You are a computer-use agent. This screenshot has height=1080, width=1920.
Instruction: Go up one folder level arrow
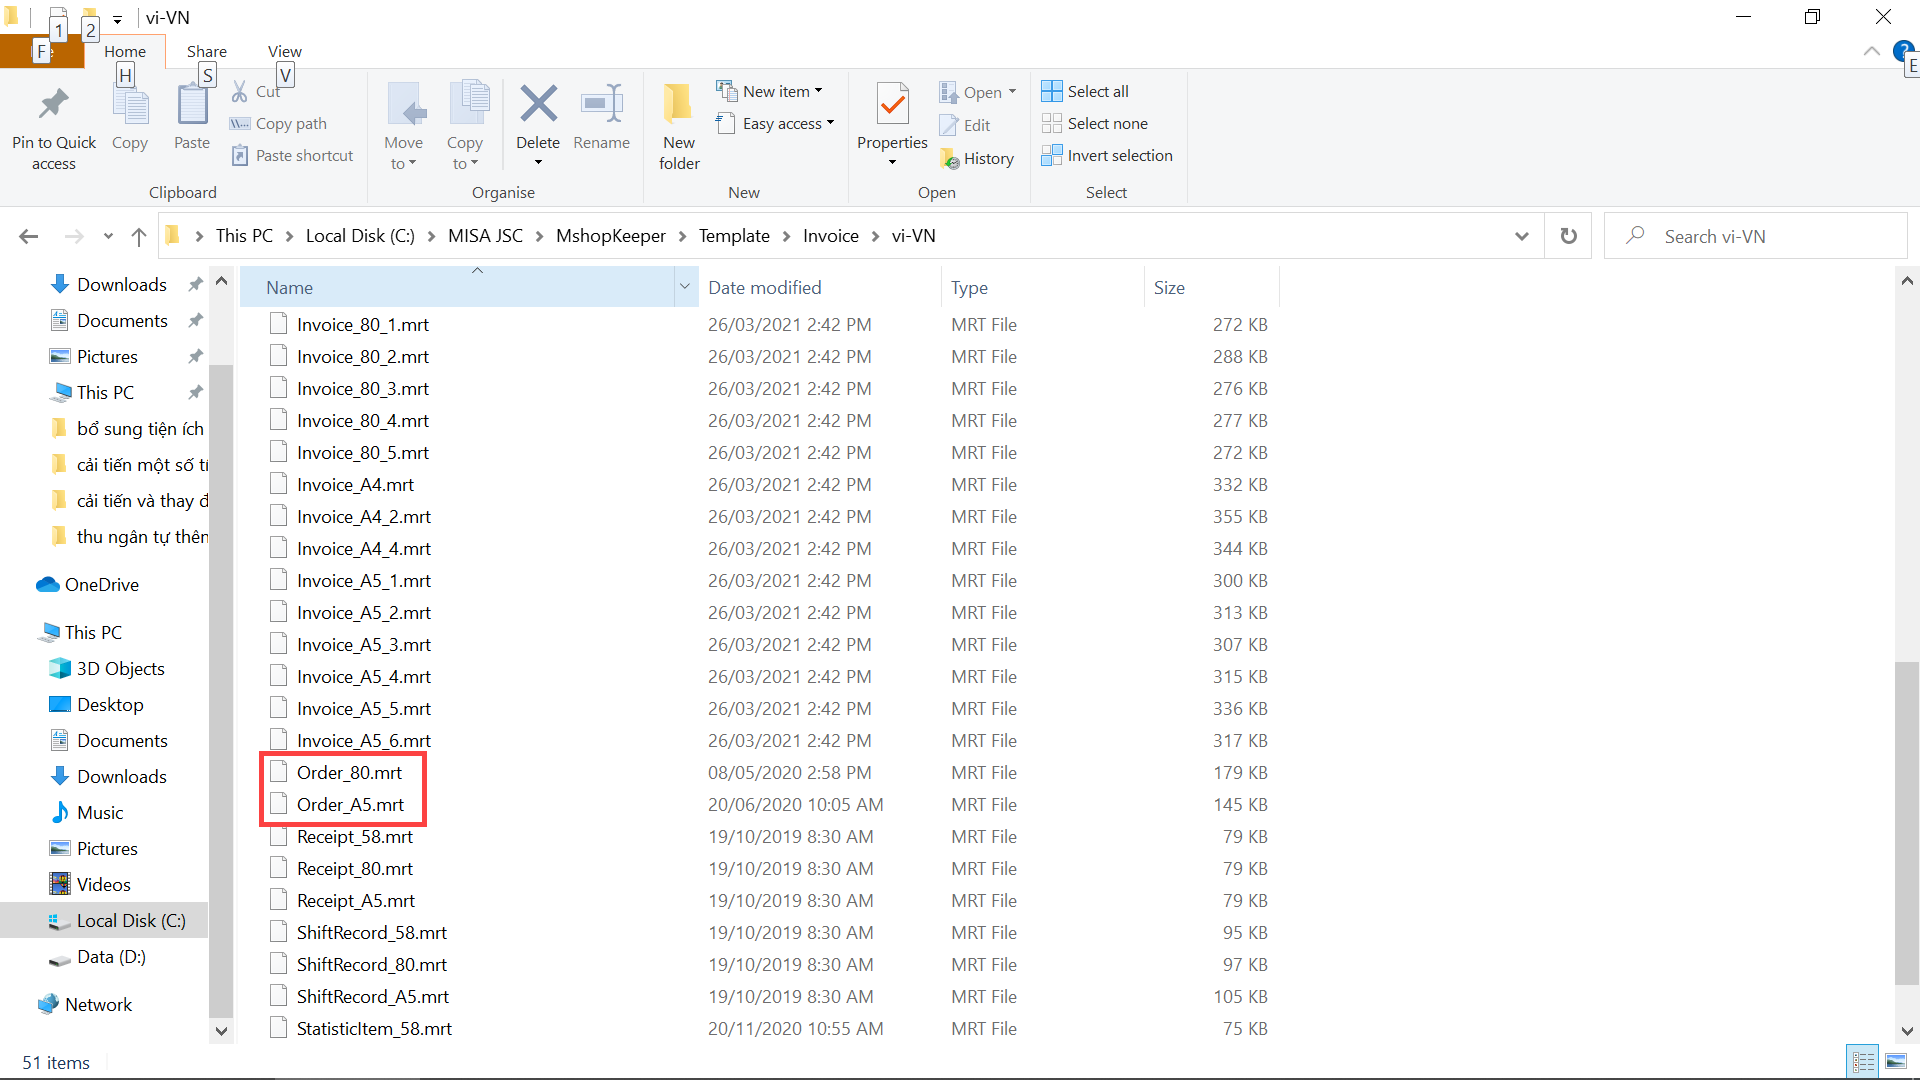pos(138,236)
